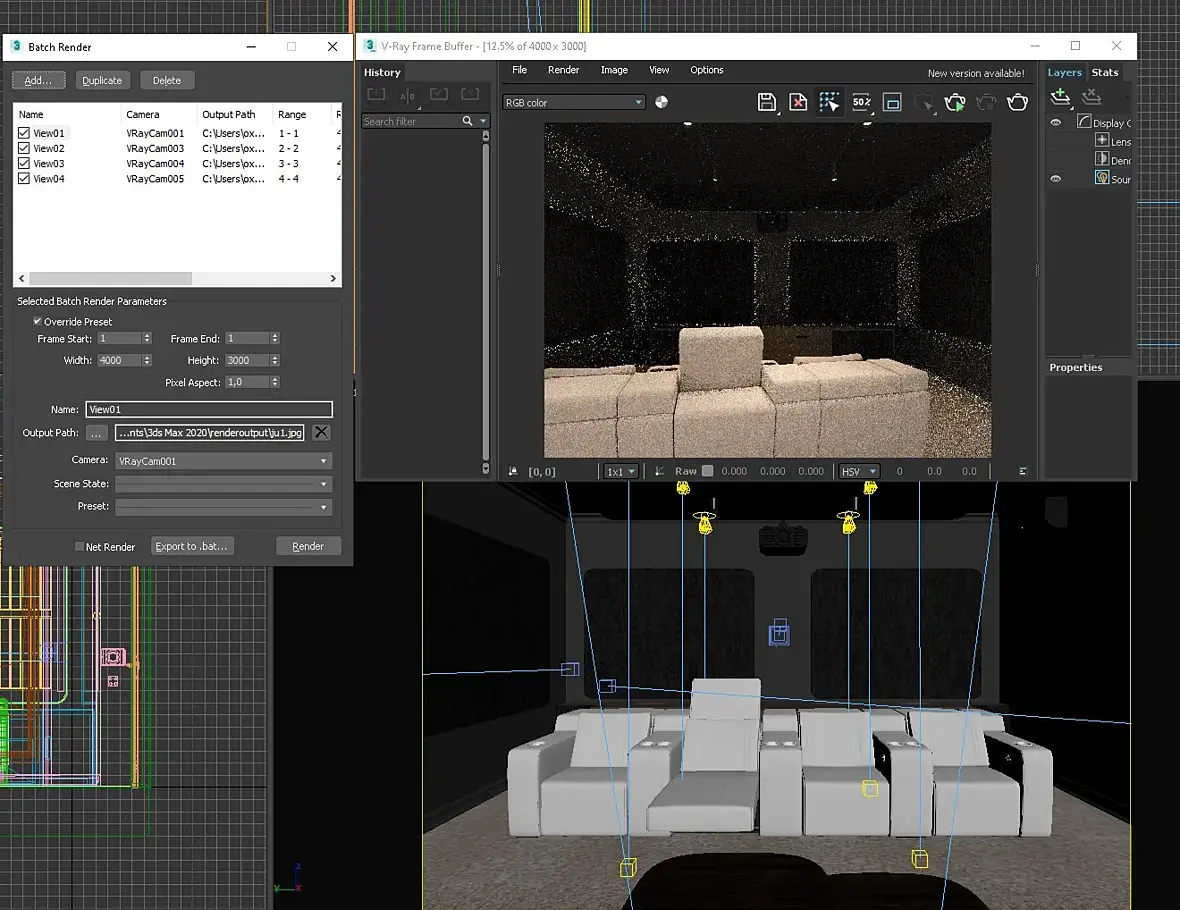Screen dimensions: 1180x910
Task: Uncheck the View02 batch render checkbox
Action: [24, 148]
